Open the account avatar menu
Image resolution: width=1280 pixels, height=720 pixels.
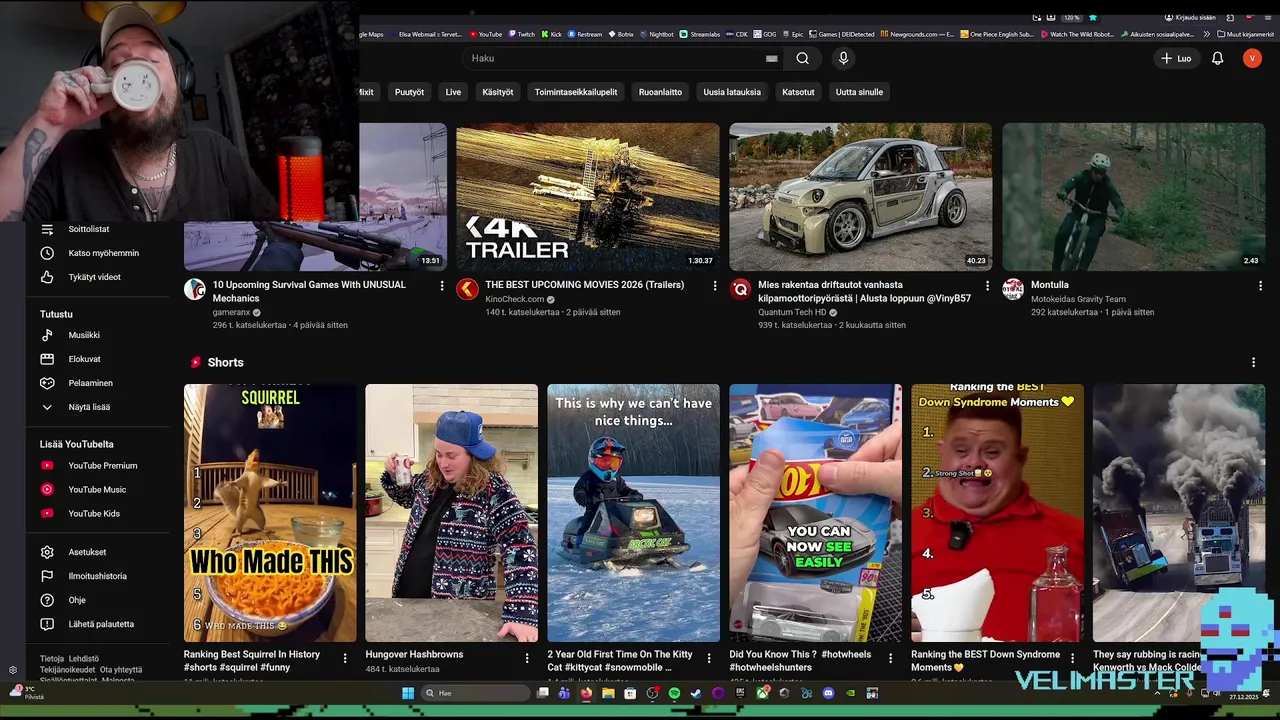pyautogui.click(x=1252, y=58)
